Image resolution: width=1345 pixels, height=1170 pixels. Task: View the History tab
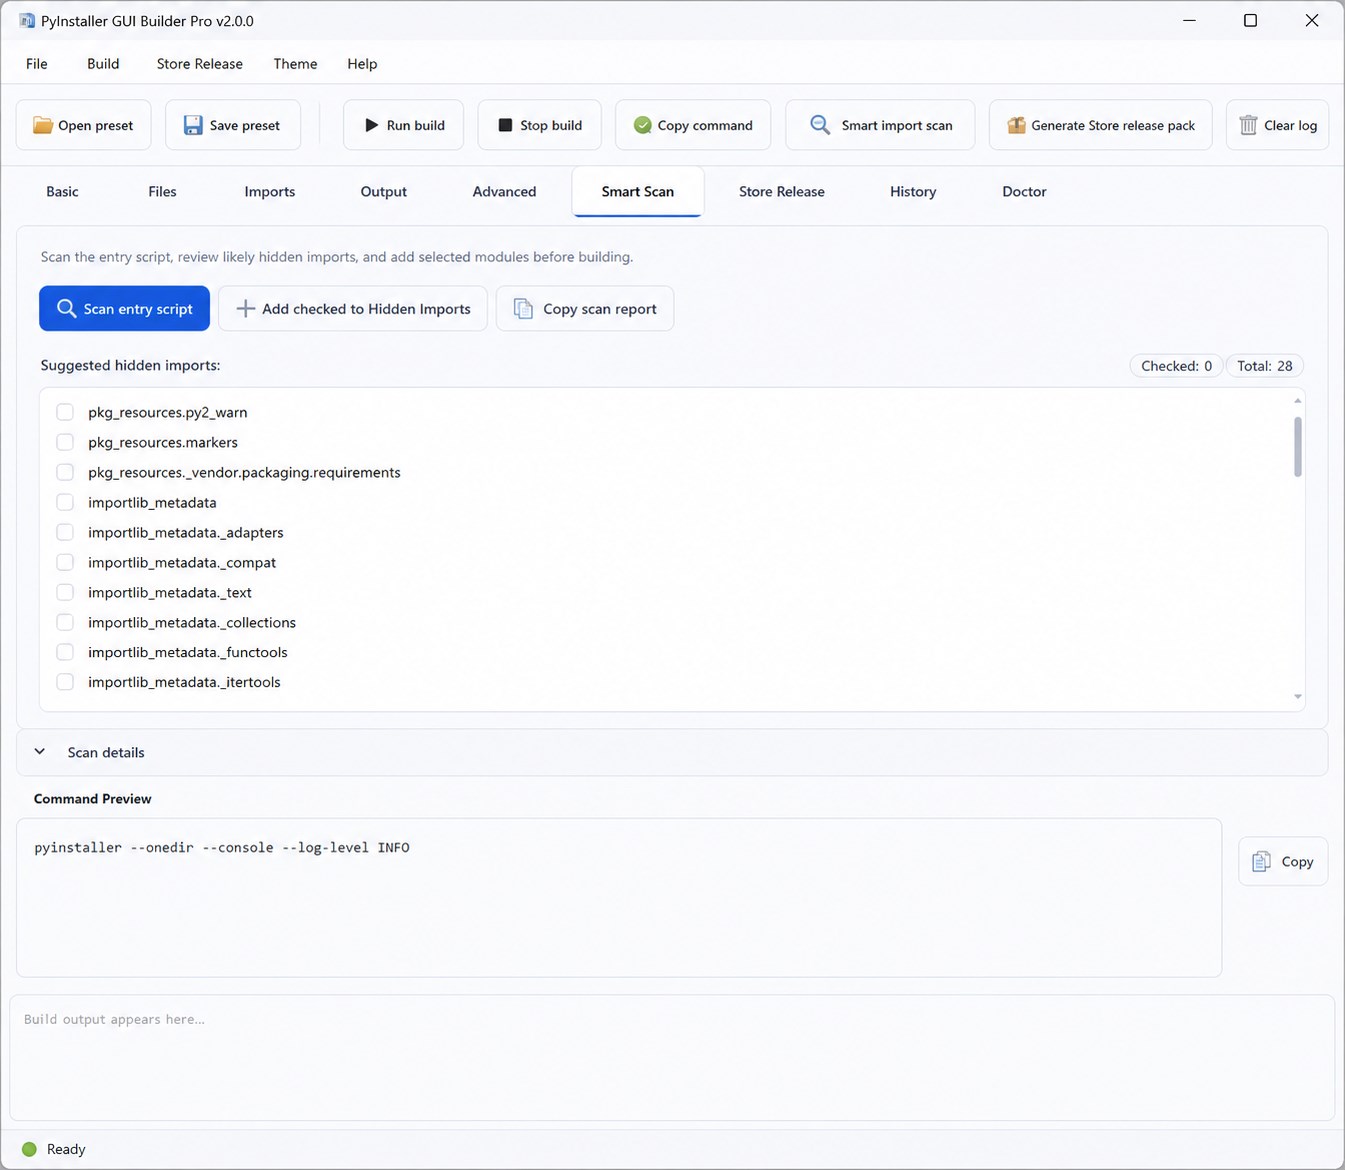pos(913,191)
